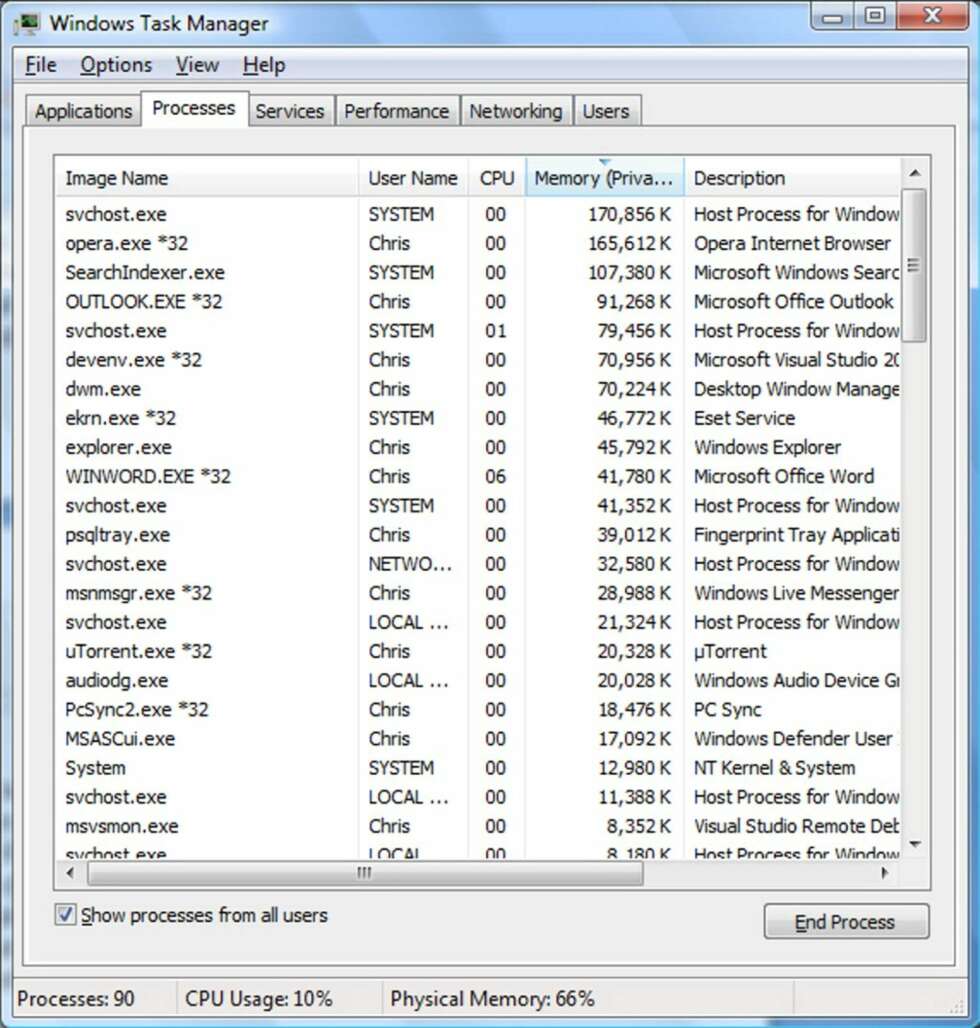980x1028 pixels.
Task: Select the devenv.exe *32 process
Action: point(477,360)
